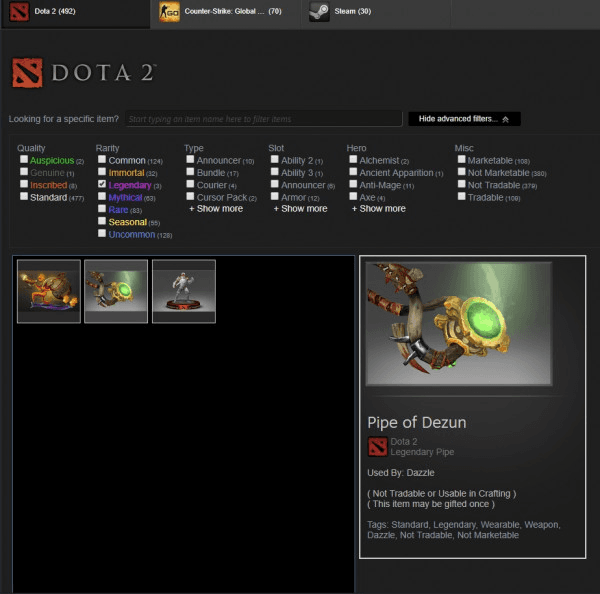Check the Ancient Apparition hero filter
The image size is (600, 594).
pyautogui.click(x=353, y=171)
